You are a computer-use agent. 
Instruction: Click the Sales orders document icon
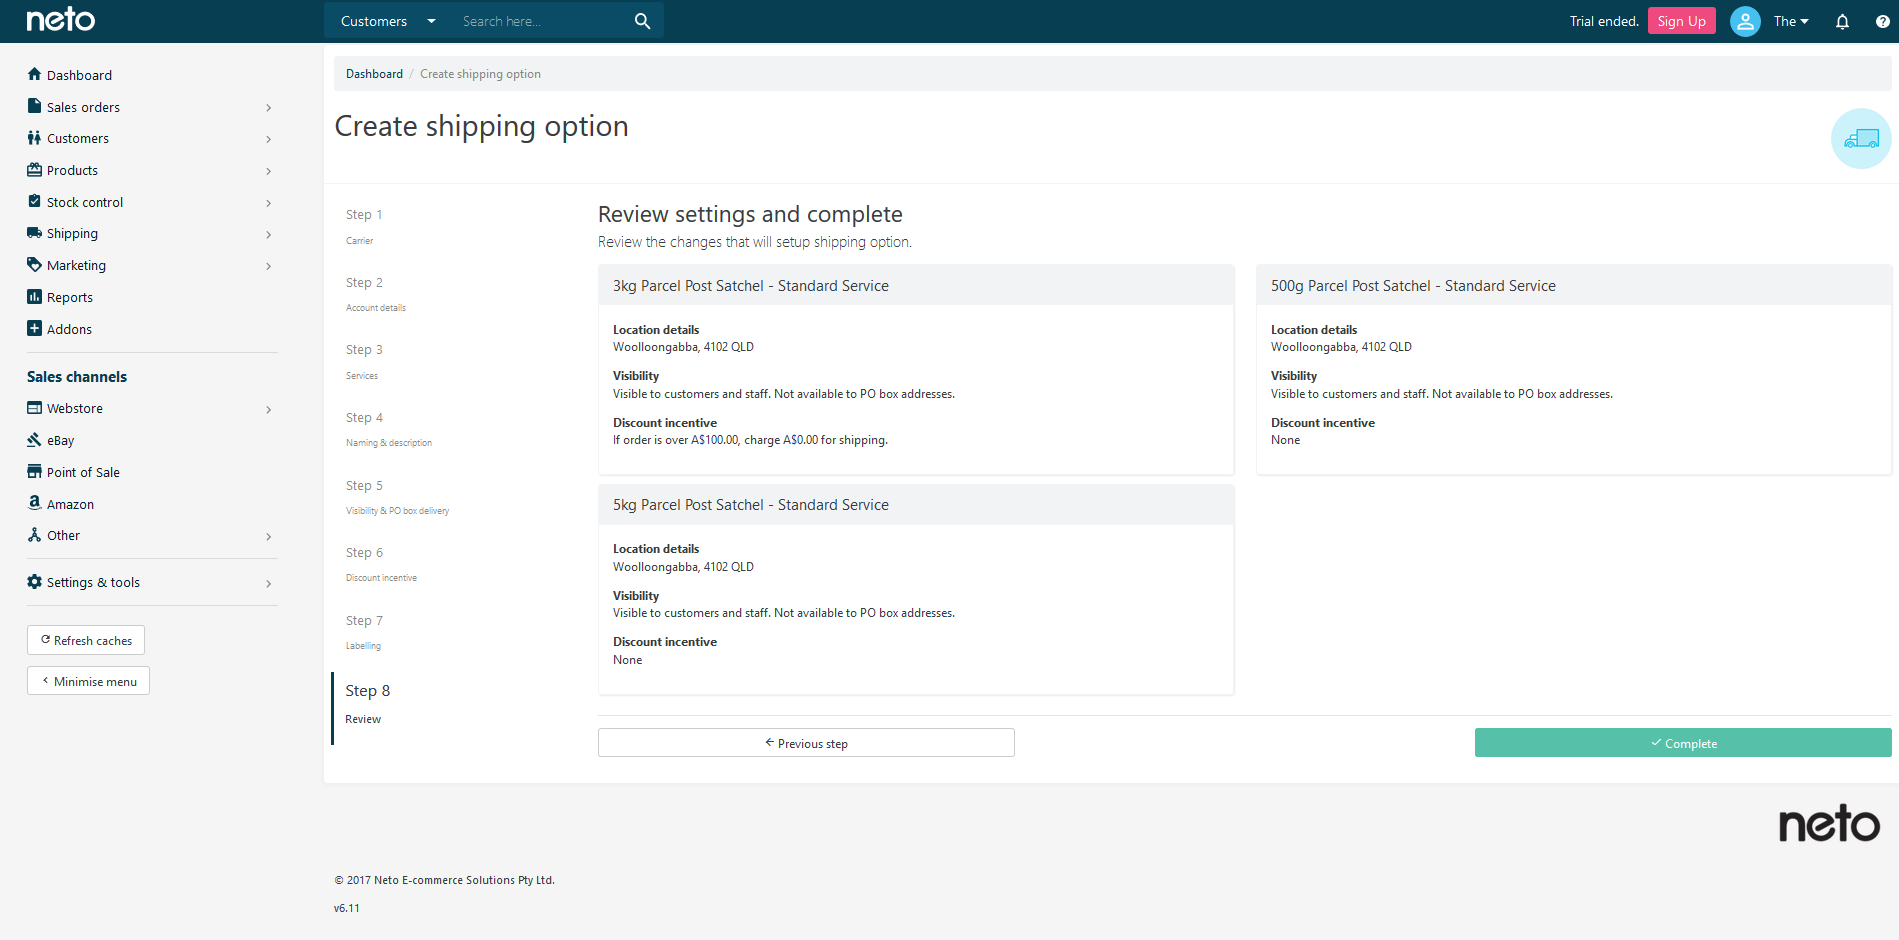(x=34, y=106)
